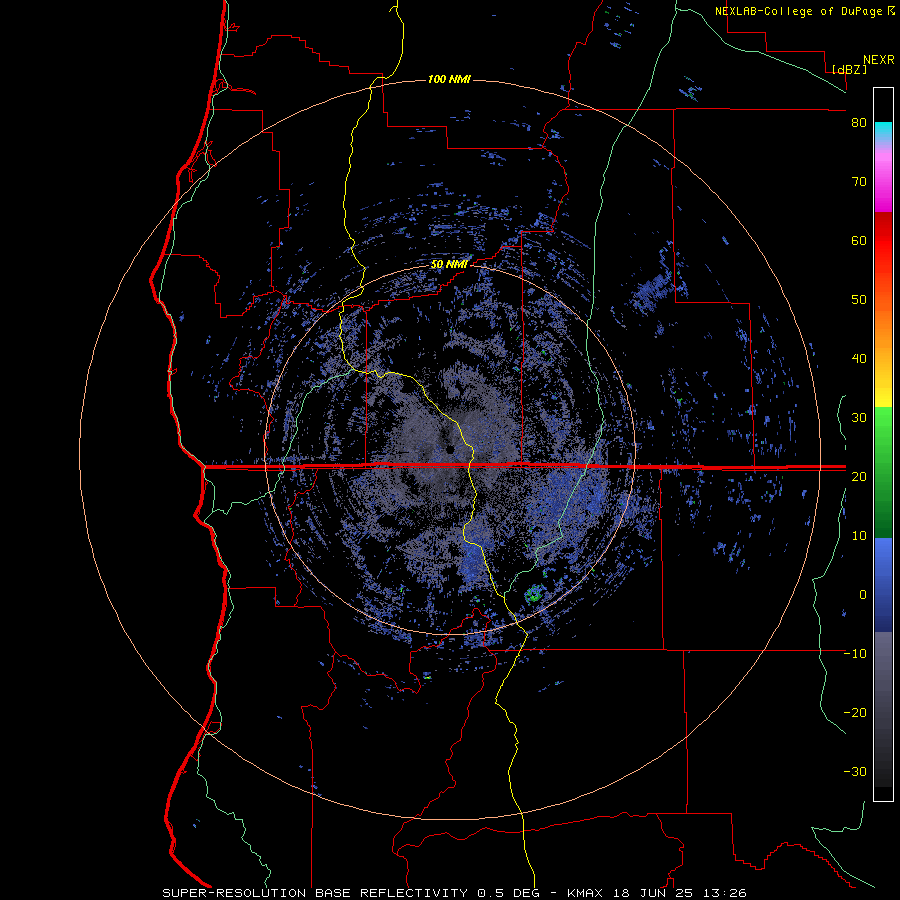Click the -10 dBZ scale value
This screenshot has height=900, width=900.
point(855,654)
